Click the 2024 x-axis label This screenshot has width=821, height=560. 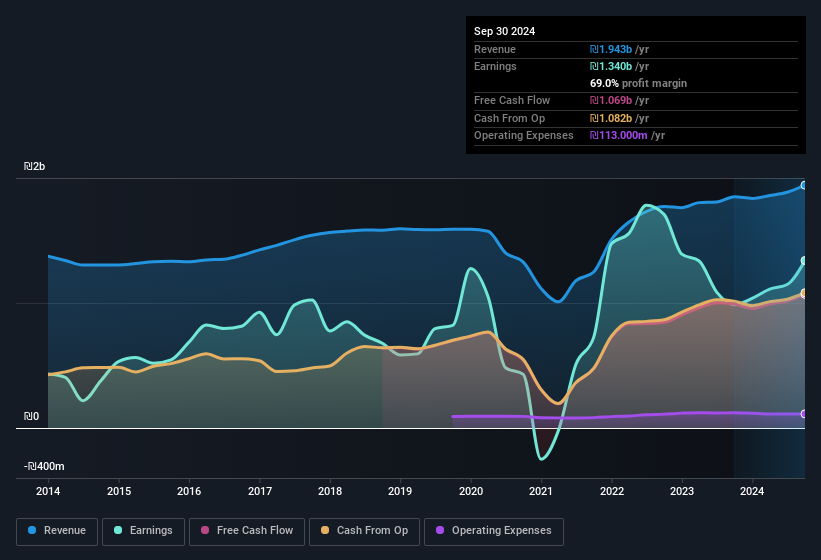[752, 491]
